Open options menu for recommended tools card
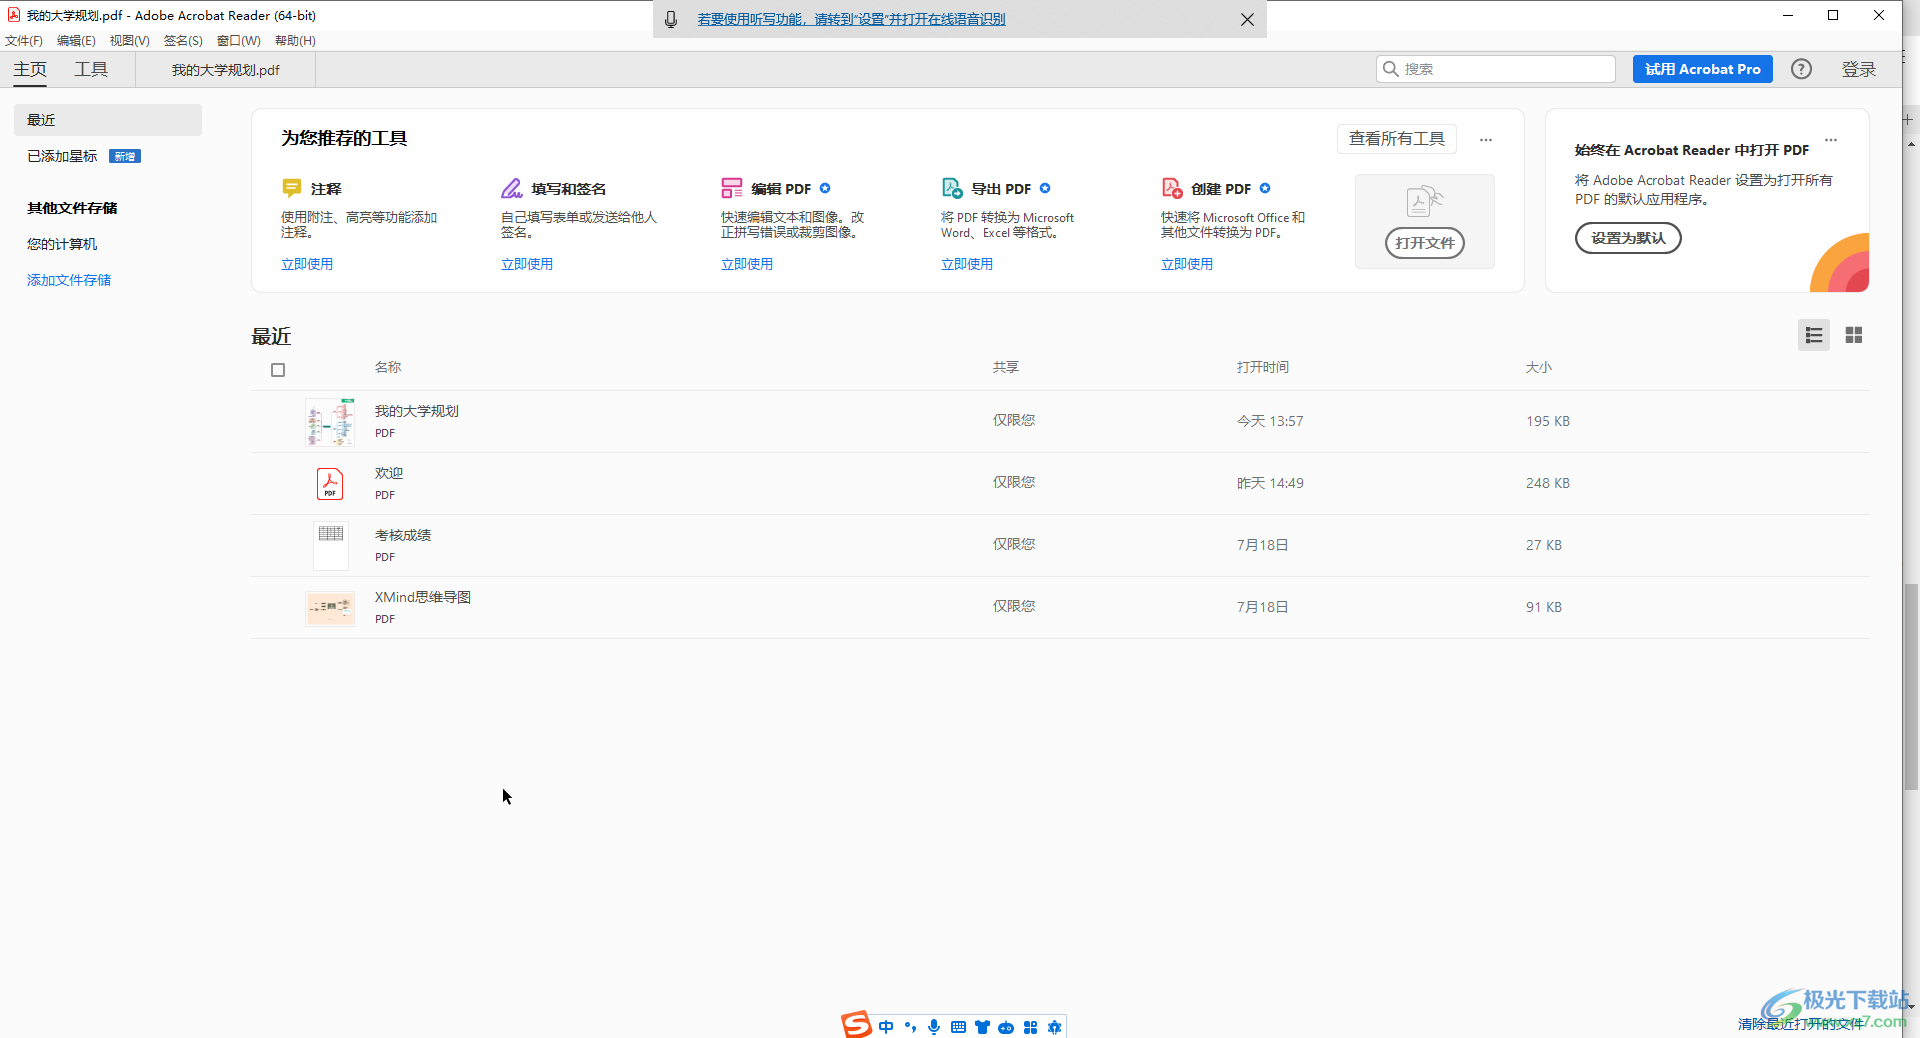This screenshot has height=1038, width=1920. 1486,140
